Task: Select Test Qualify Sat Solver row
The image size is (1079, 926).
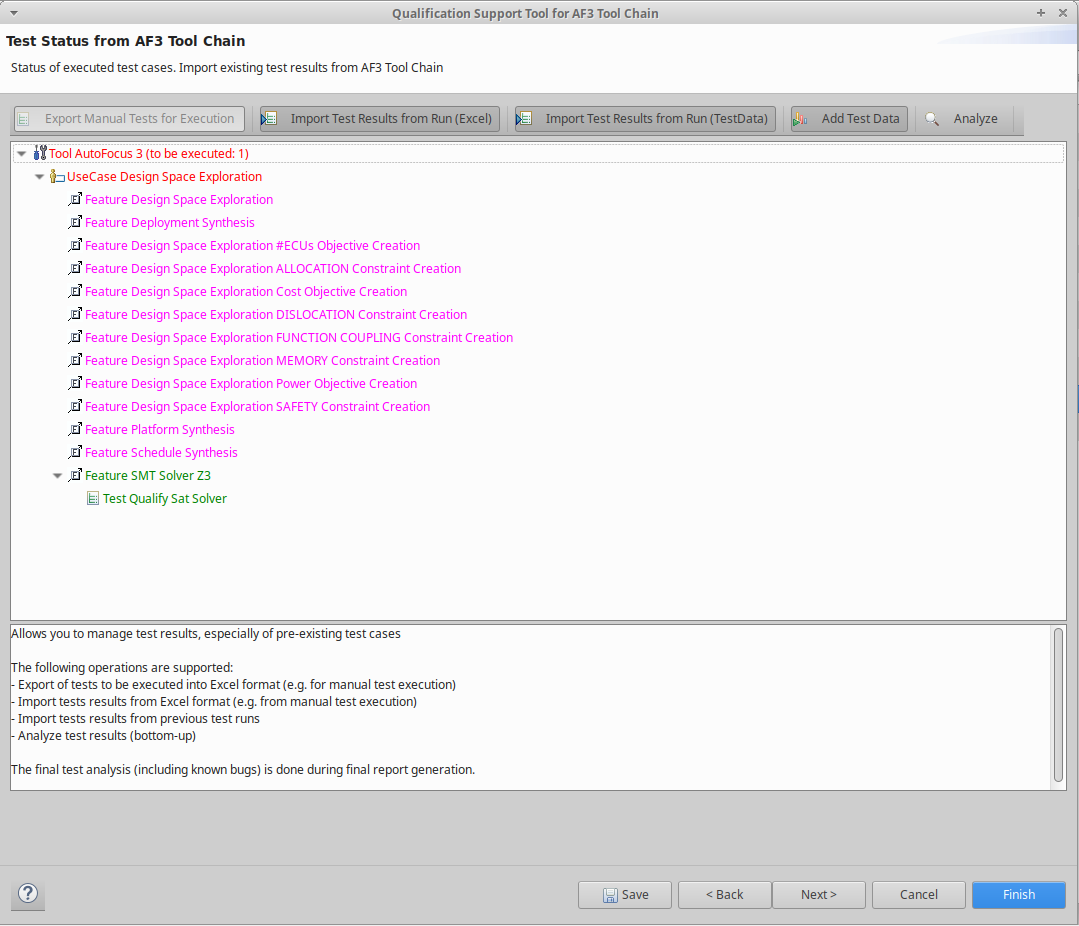Action: tap(165, 499)
